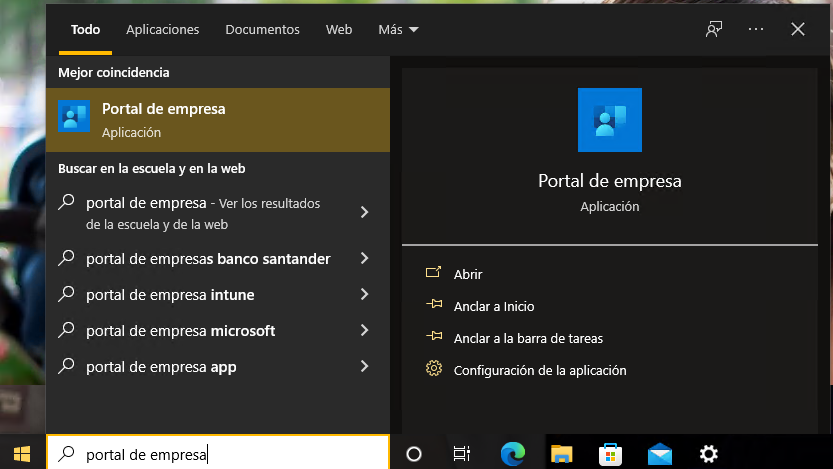833x469 pixels.
Task: Click the Windows Start button
Action: pyautogui.click(x=22, y=454)
